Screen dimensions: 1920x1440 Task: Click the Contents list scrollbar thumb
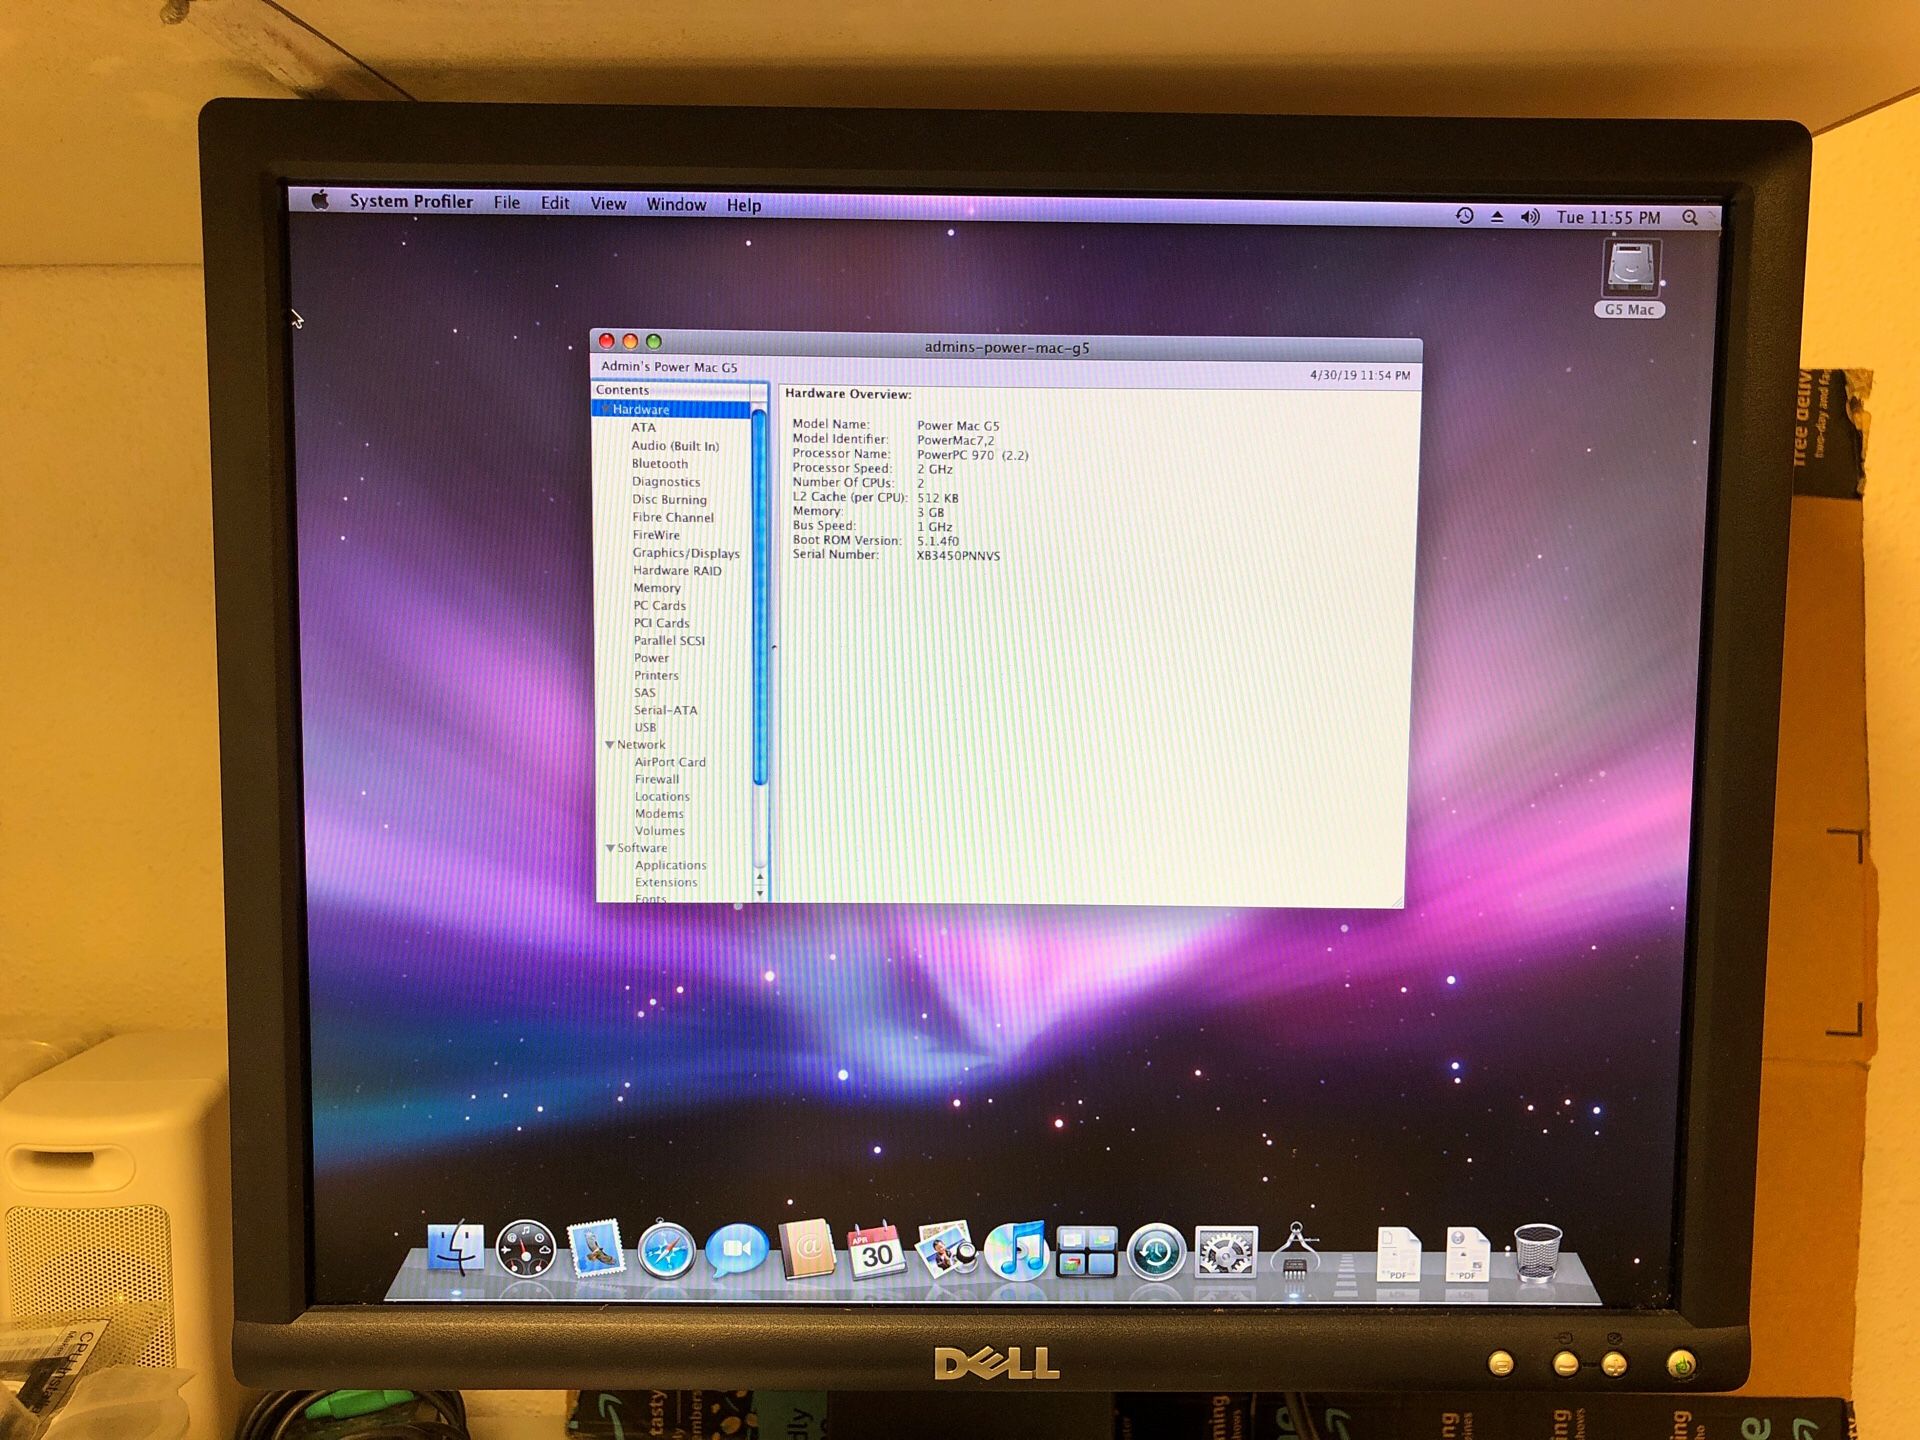point(759,598)
